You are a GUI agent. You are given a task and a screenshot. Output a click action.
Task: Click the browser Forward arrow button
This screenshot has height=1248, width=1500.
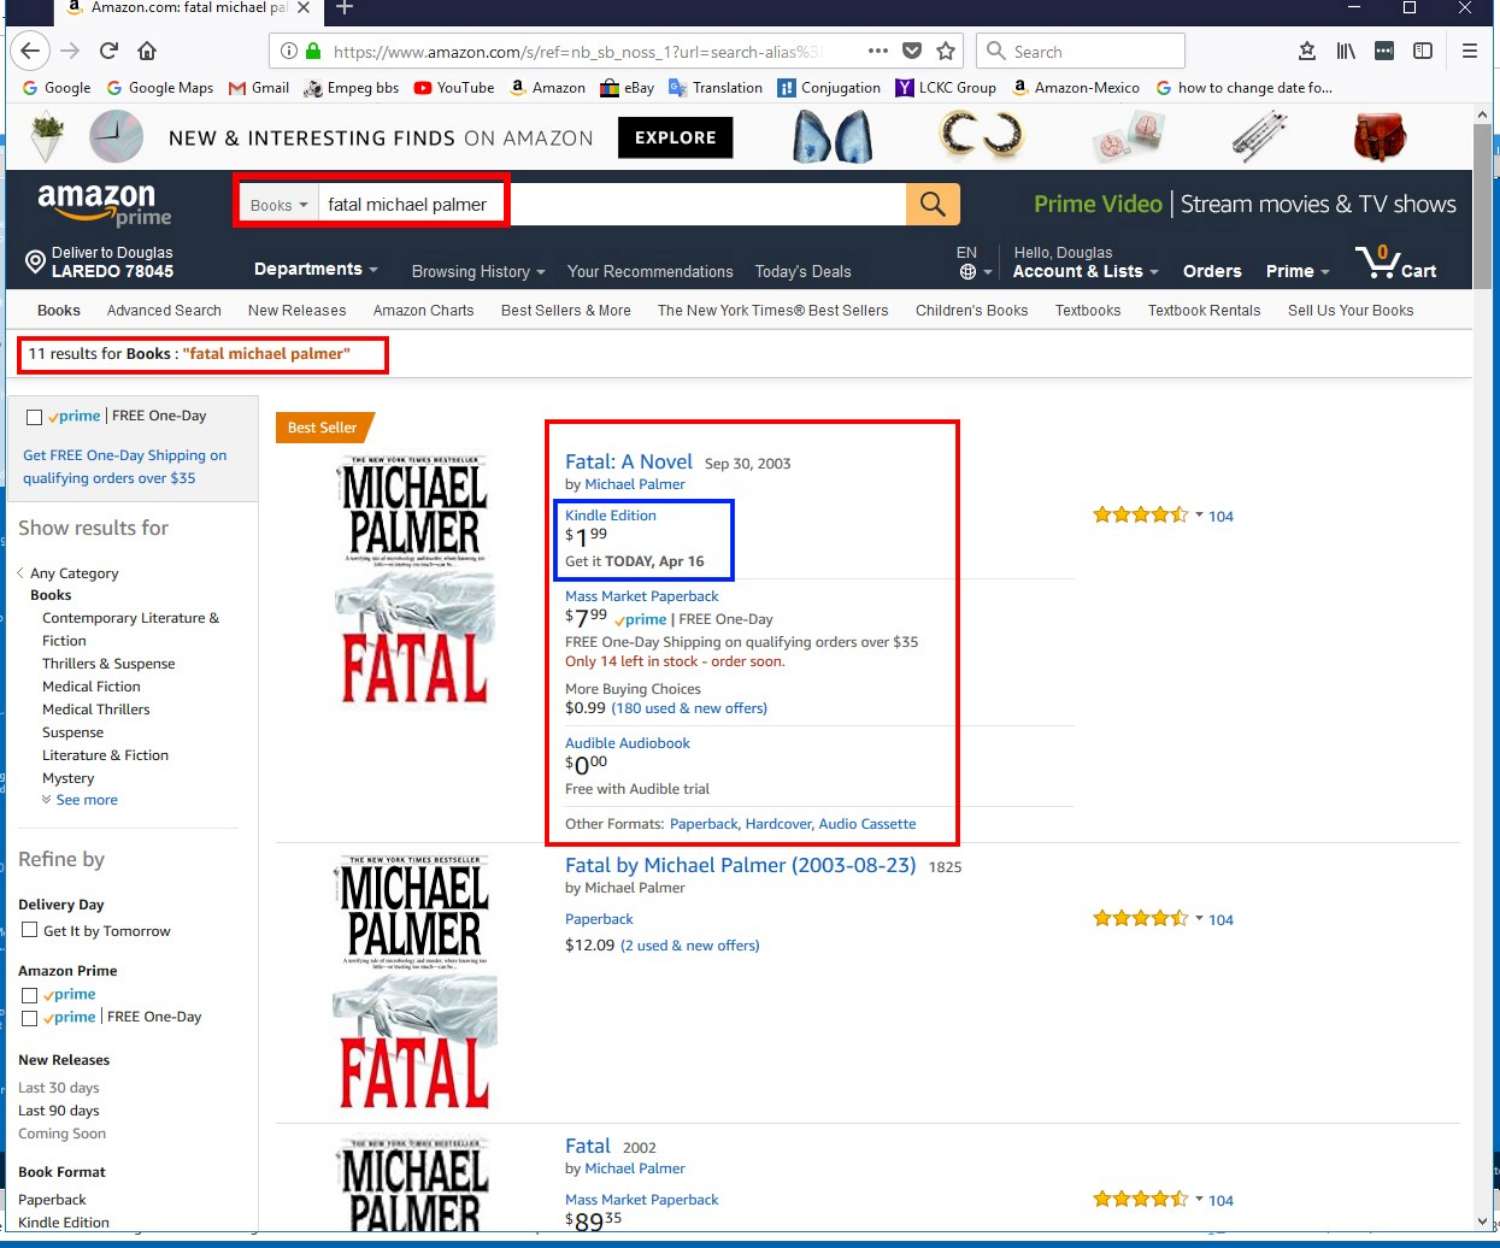(x=69, y=51)
